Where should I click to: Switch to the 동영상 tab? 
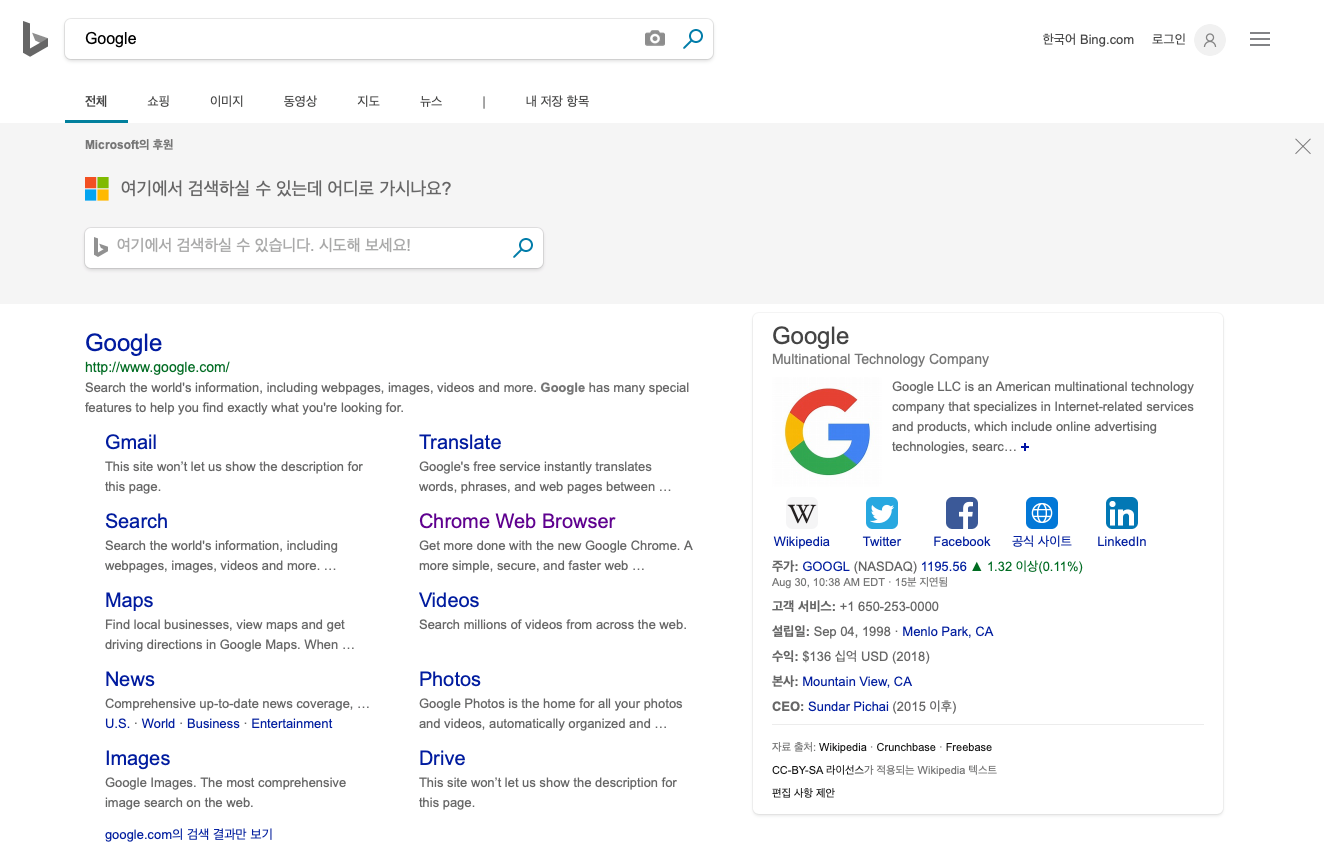pyautogui.click(x=300, y=101)
